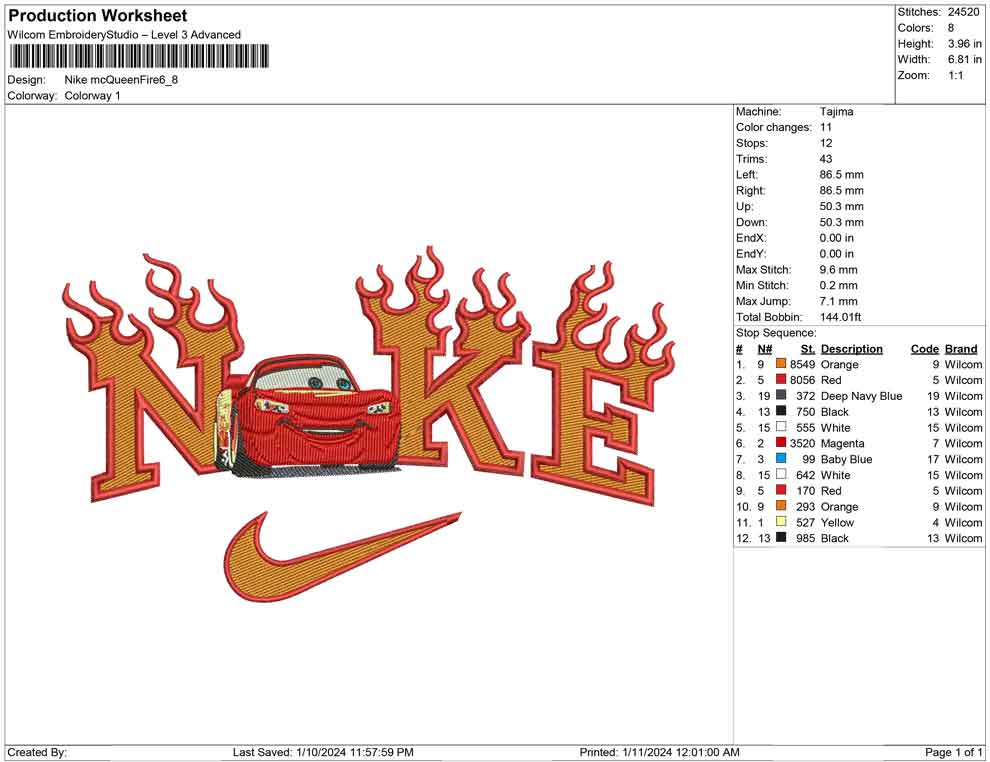Click the Red swatch for stop 2
Screen dimensions: 990x762
(x=781, y=379)
